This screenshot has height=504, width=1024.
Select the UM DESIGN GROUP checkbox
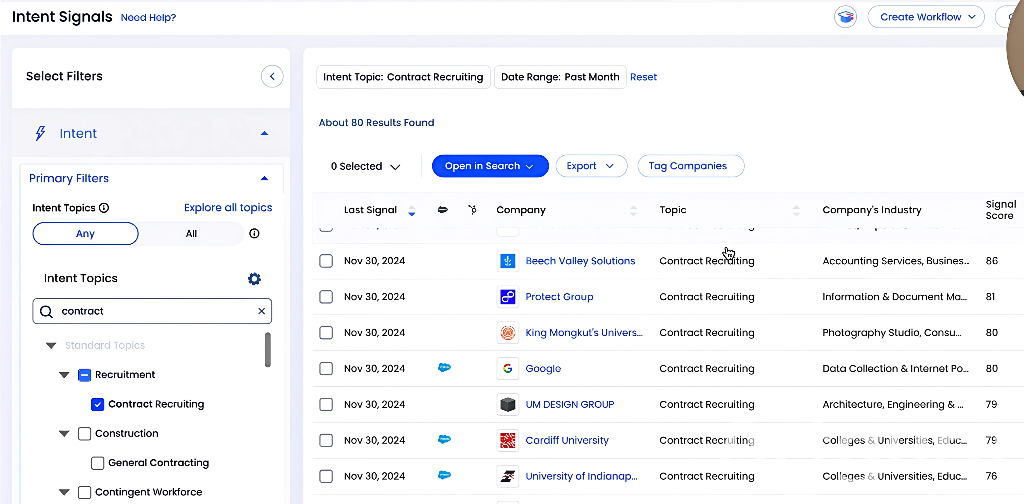[x=326, y=405]
